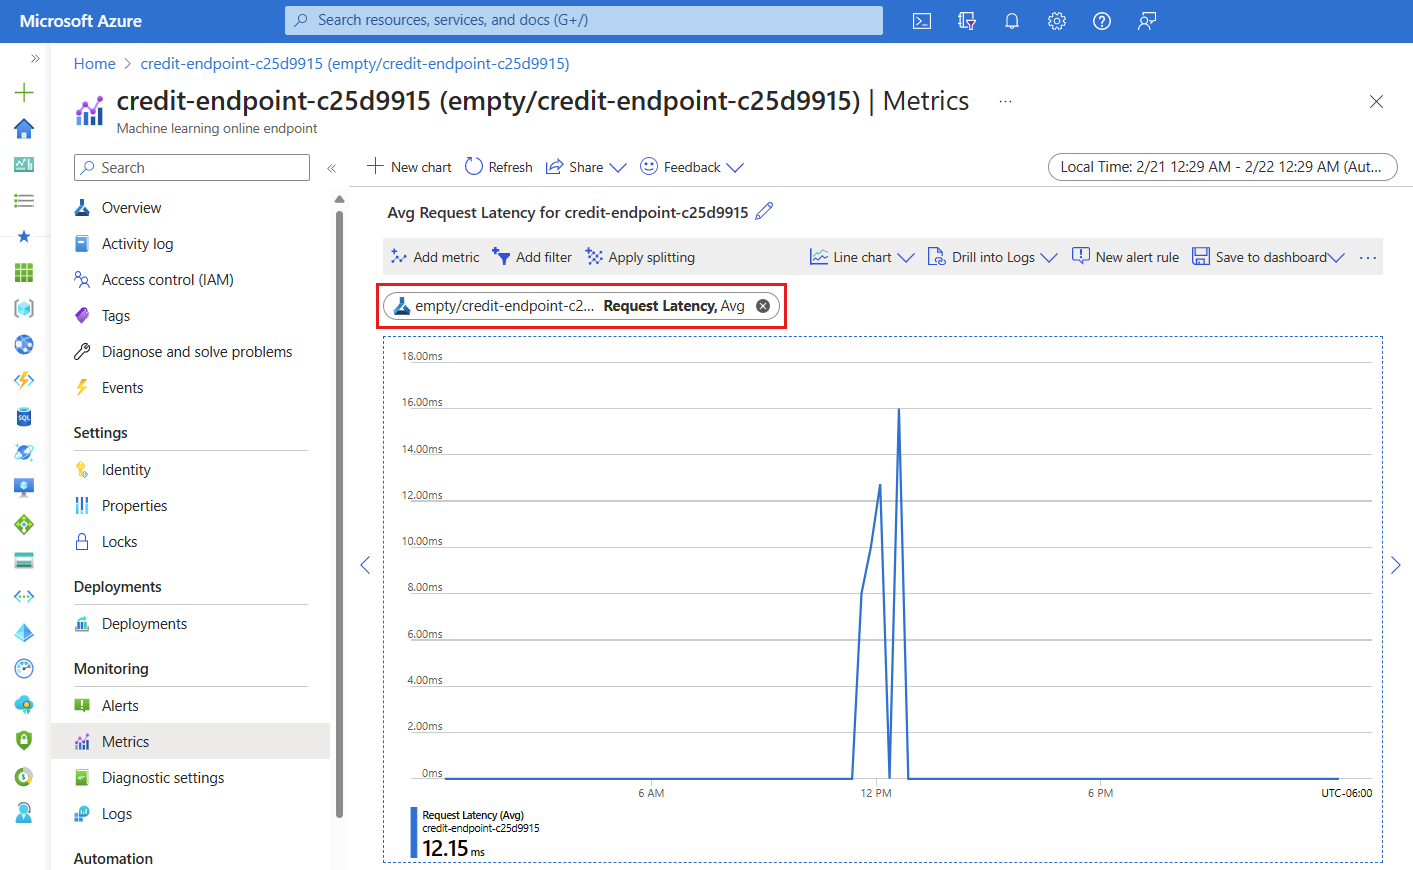Collapse the resource menu with double chevron

tap(331, 168)
